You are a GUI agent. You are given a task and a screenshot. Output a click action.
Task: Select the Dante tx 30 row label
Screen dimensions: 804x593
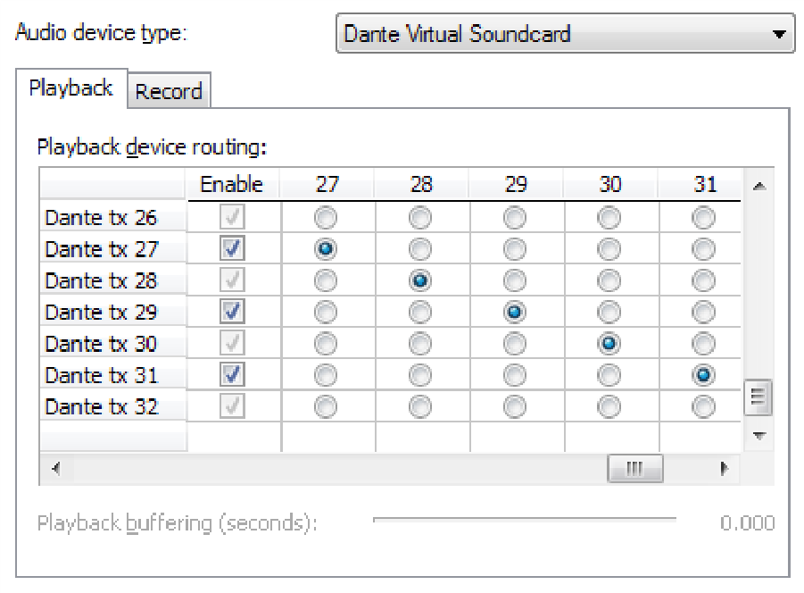(113, 344)
